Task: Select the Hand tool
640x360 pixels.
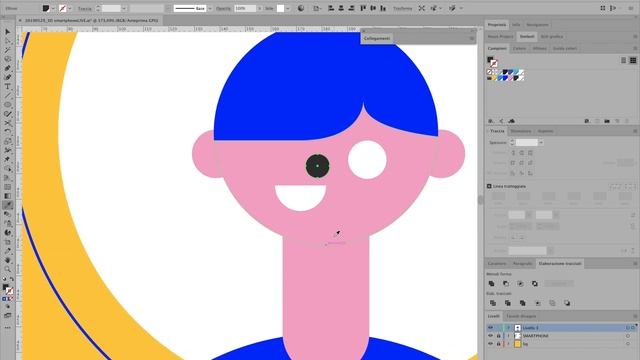Action: (x=8, y=260)
